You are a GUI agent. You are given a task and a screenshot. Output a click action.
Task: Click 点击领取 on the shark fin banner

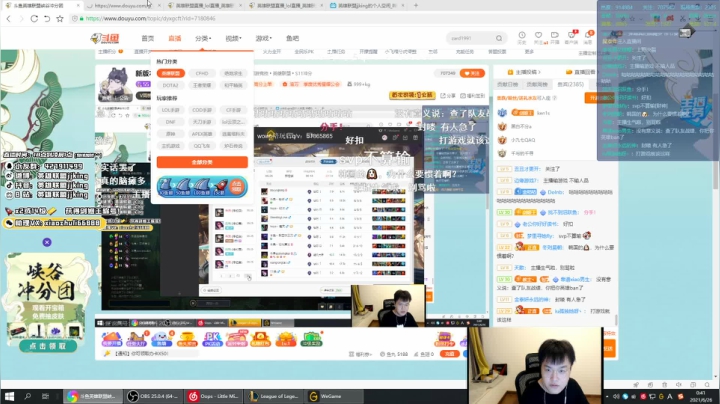(236, 186)
